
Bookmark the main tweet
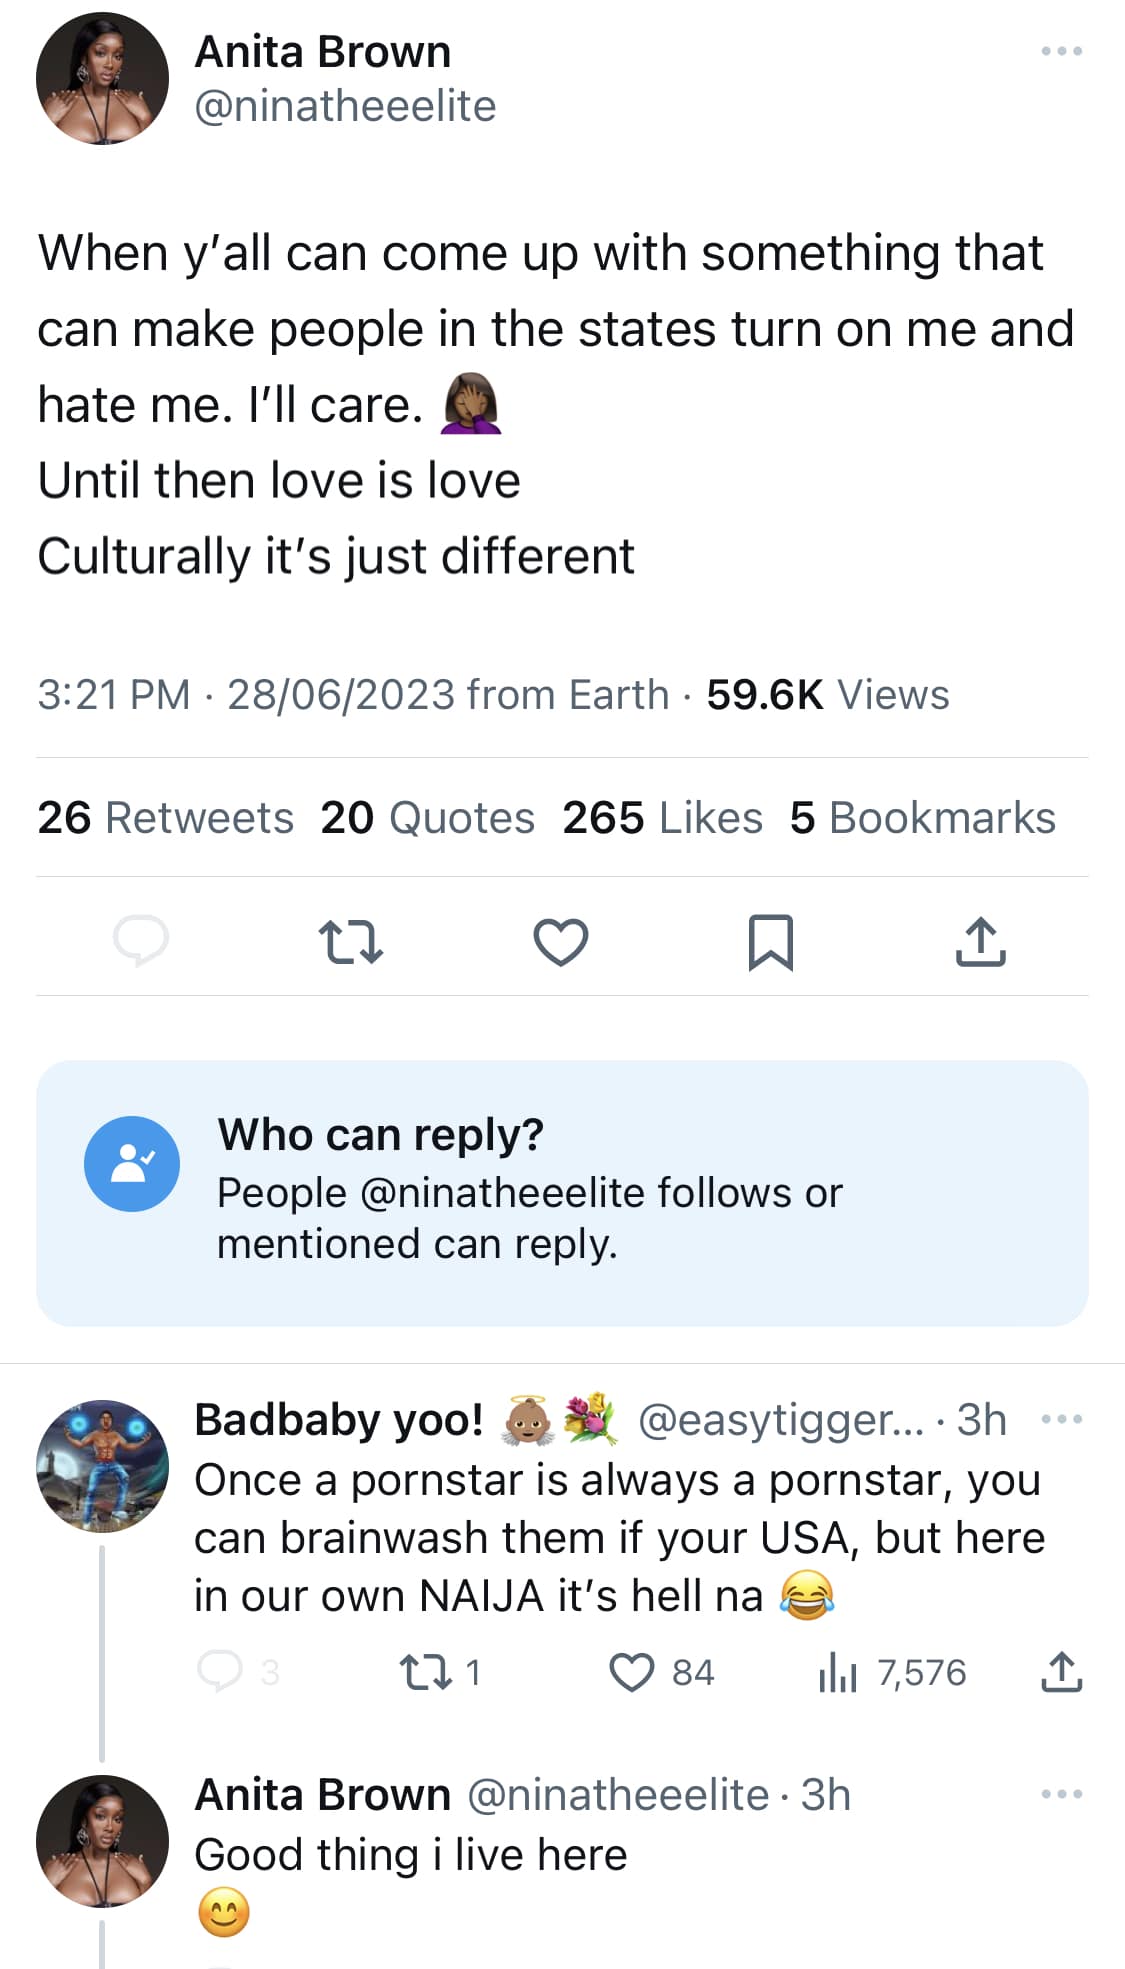click(770, 942)
